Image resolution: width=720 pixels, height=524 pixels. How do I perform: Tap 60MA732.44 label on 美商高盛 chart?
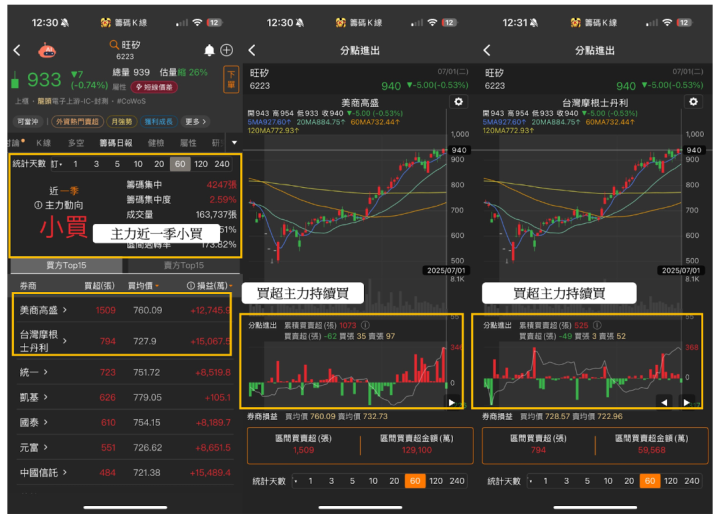(x=375, y=122)
